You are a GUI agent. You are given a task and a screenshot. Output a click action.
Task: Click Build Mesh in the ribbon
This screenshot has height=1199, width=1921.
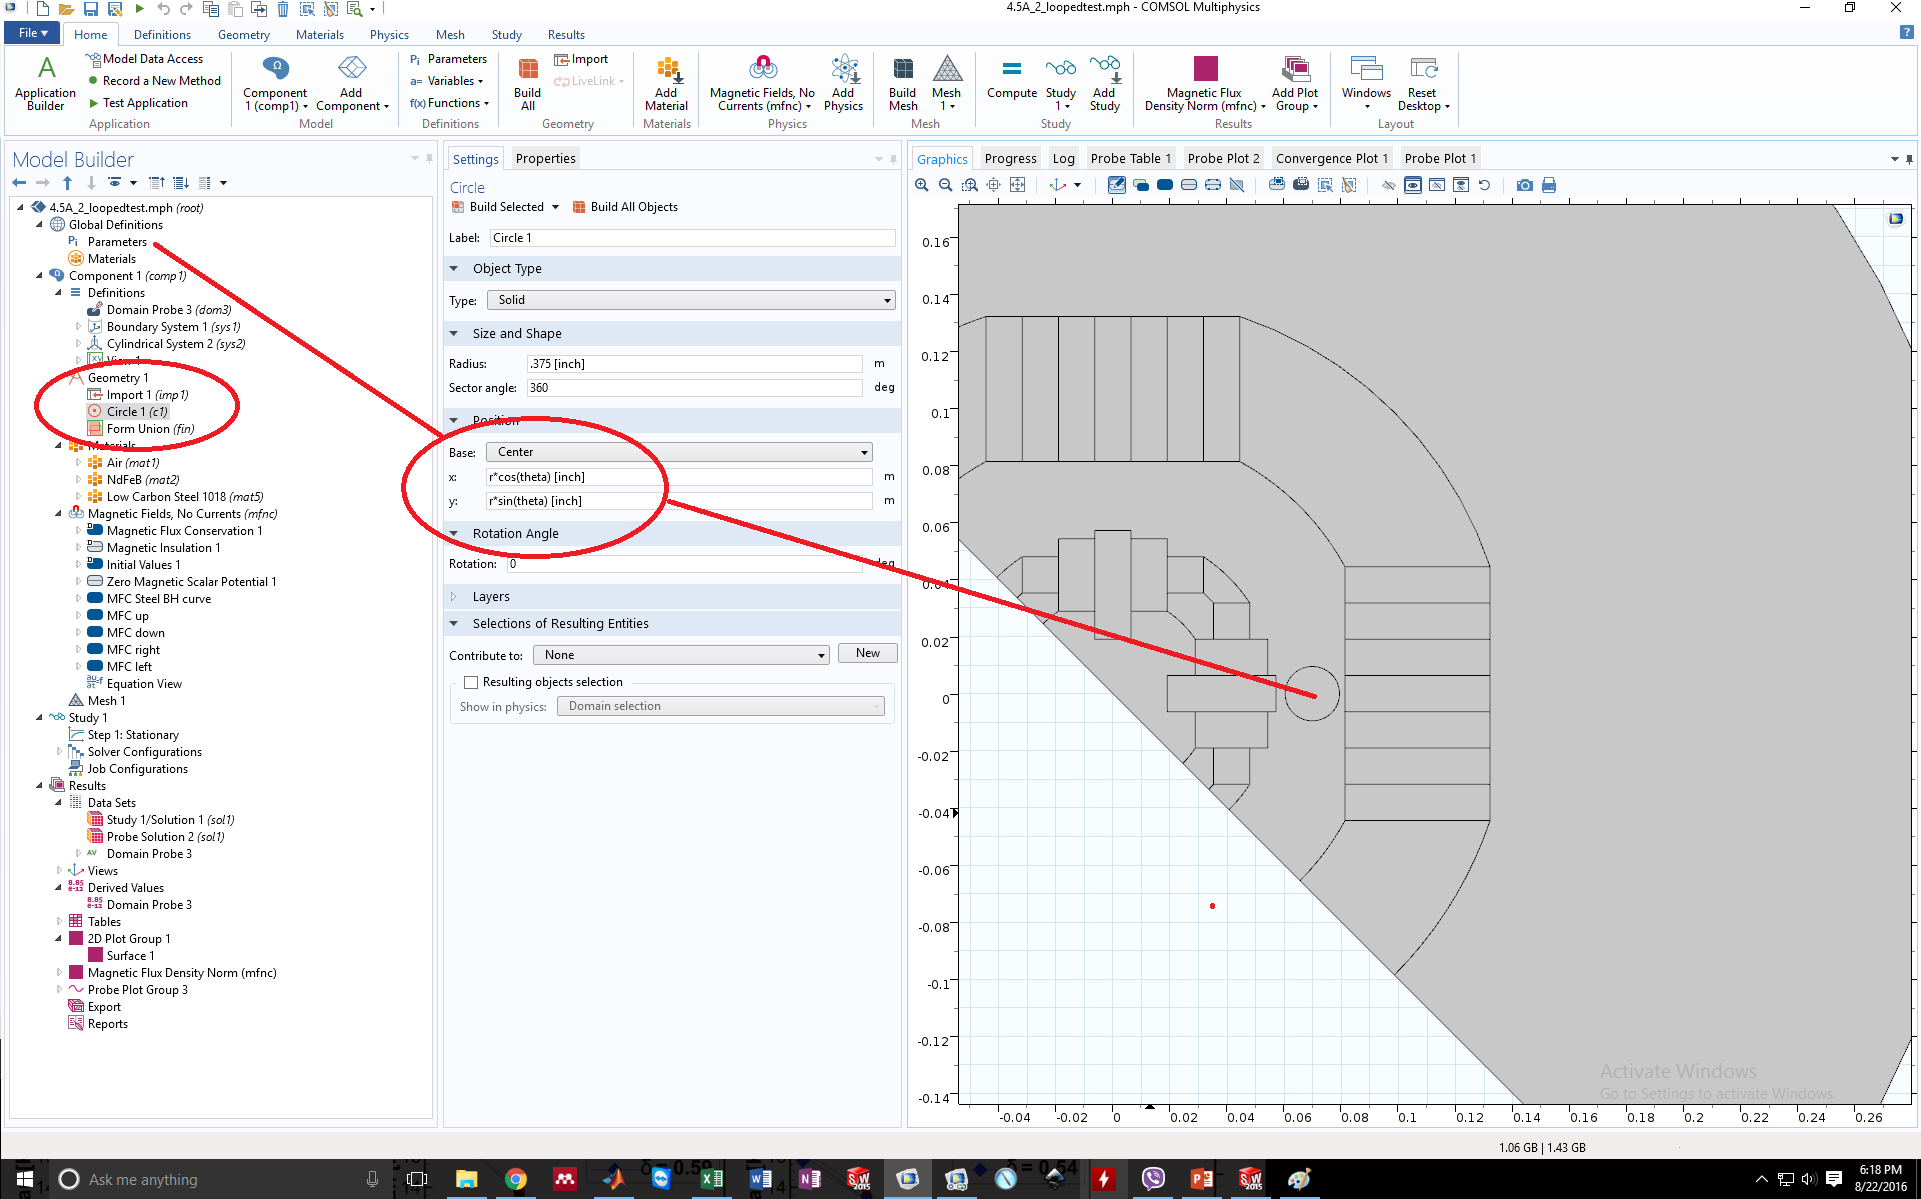pyautogui.click(x=902, y=83)
